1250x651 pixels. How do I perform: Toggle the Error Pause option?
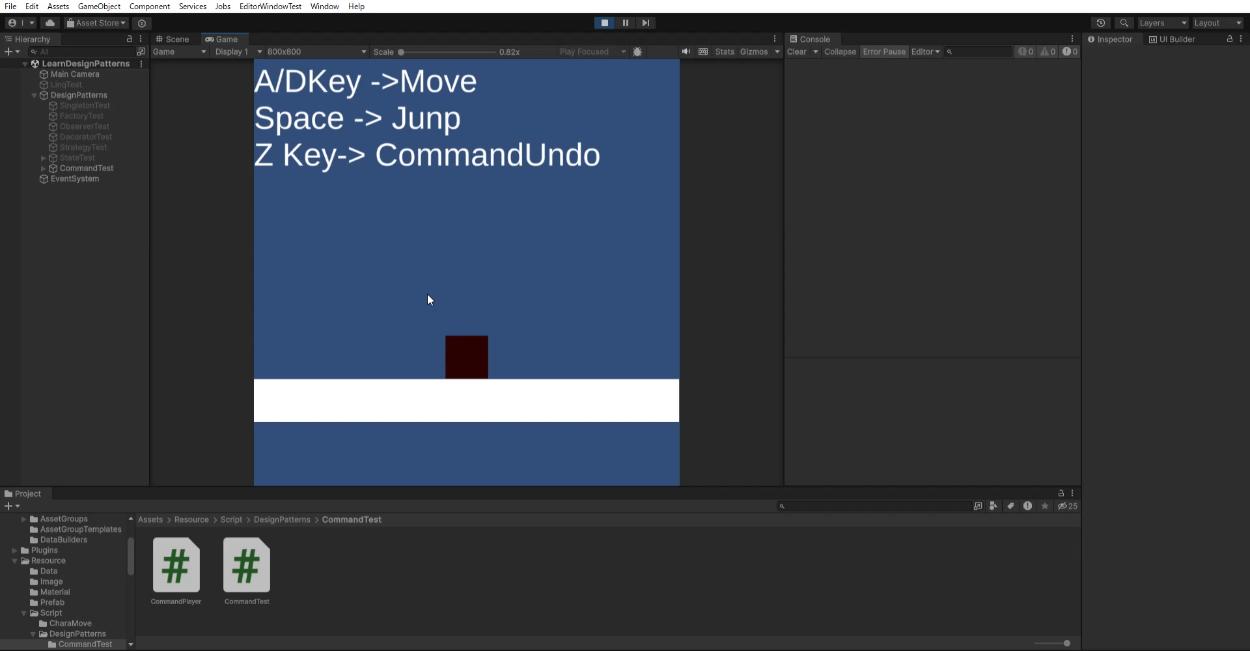[884, 52]
